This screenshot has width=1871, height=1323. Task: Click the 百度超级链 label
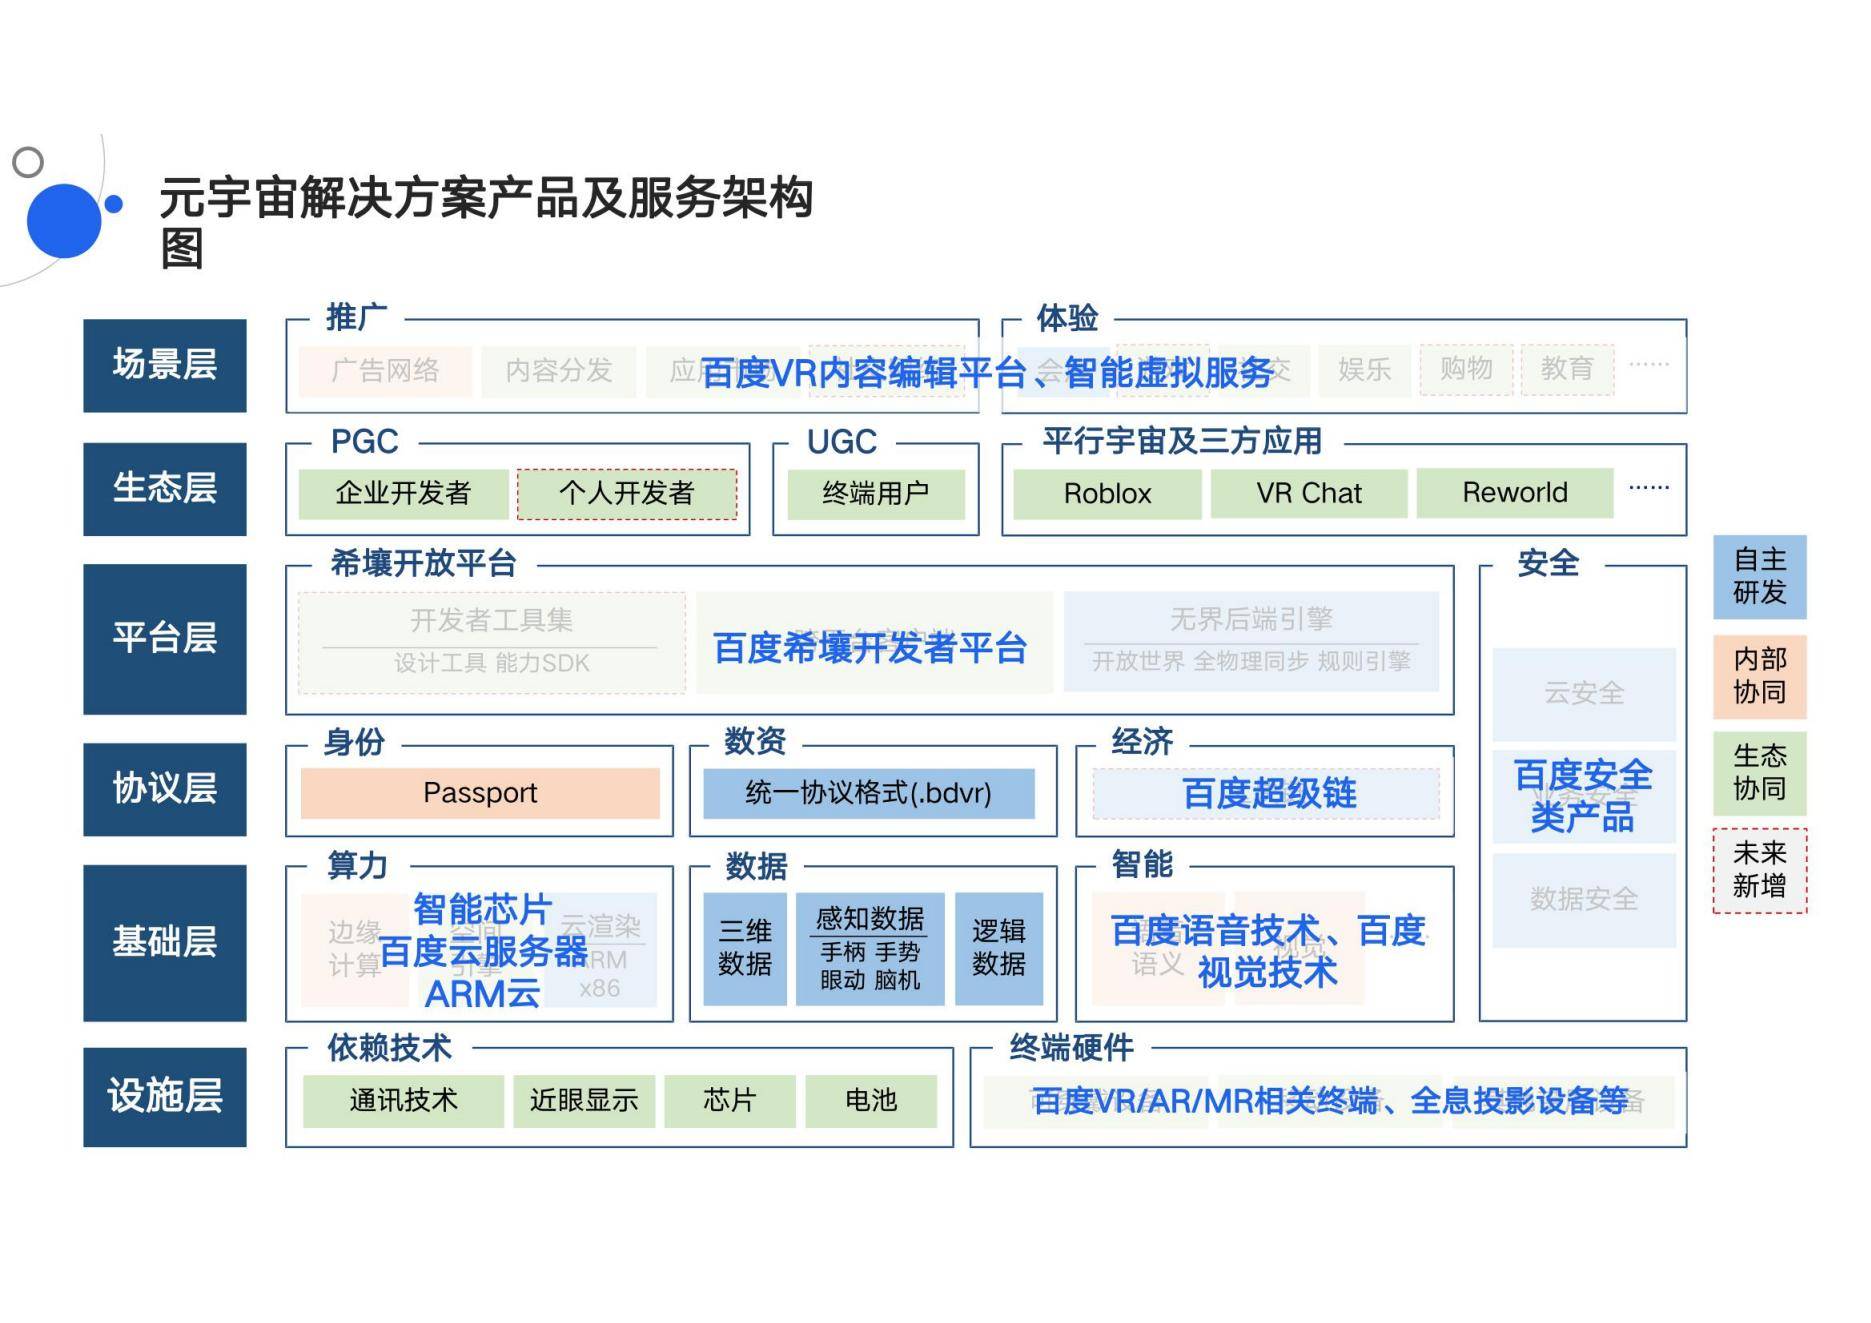[1269, 794]
